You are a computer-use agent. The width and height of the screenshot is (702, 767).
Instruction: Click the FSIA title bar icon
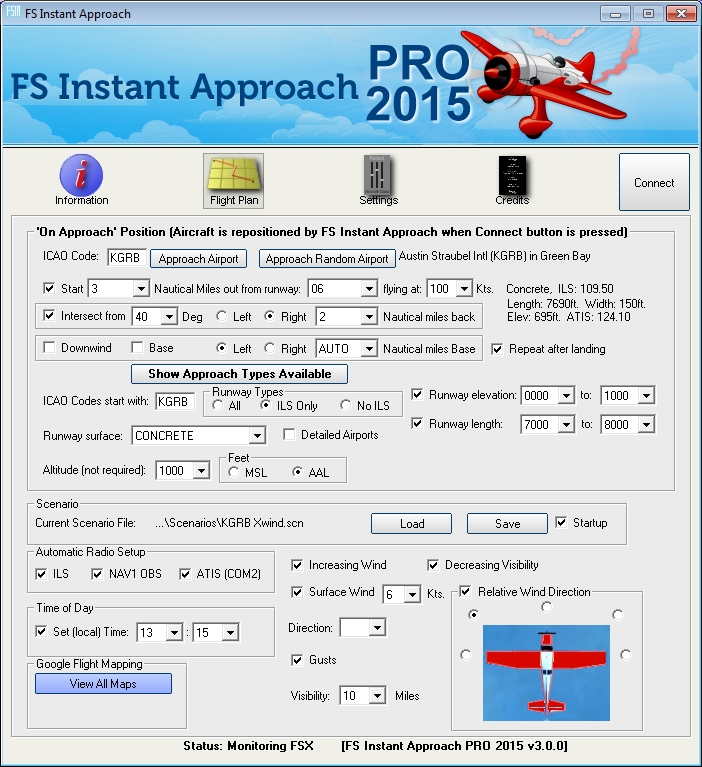pyautogui.click(x=13, y=13)
